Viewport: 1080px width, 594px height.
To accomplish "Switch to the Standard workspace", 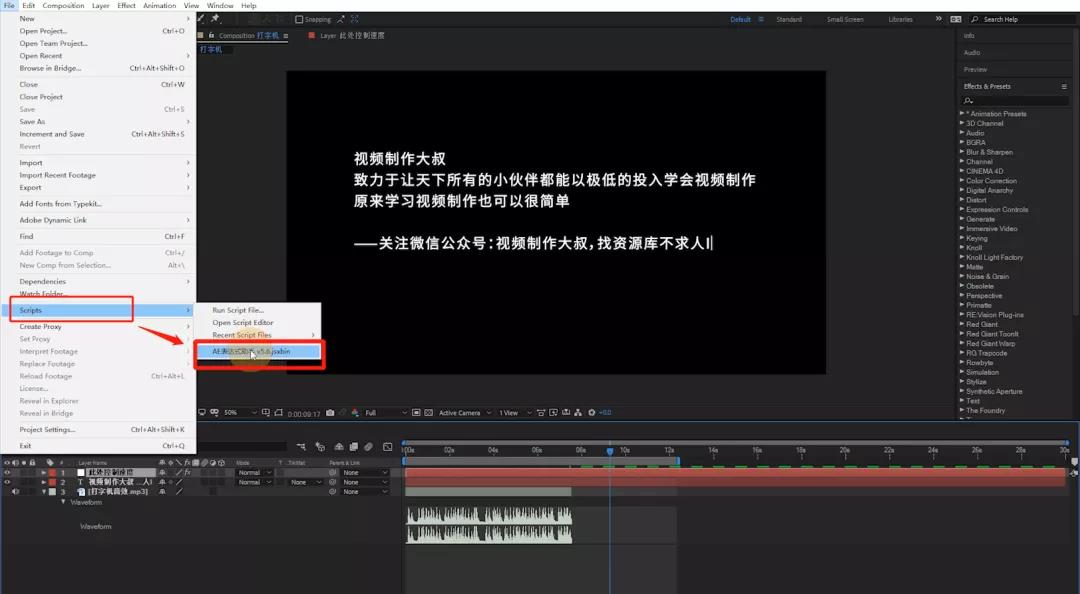I will 789,19.
